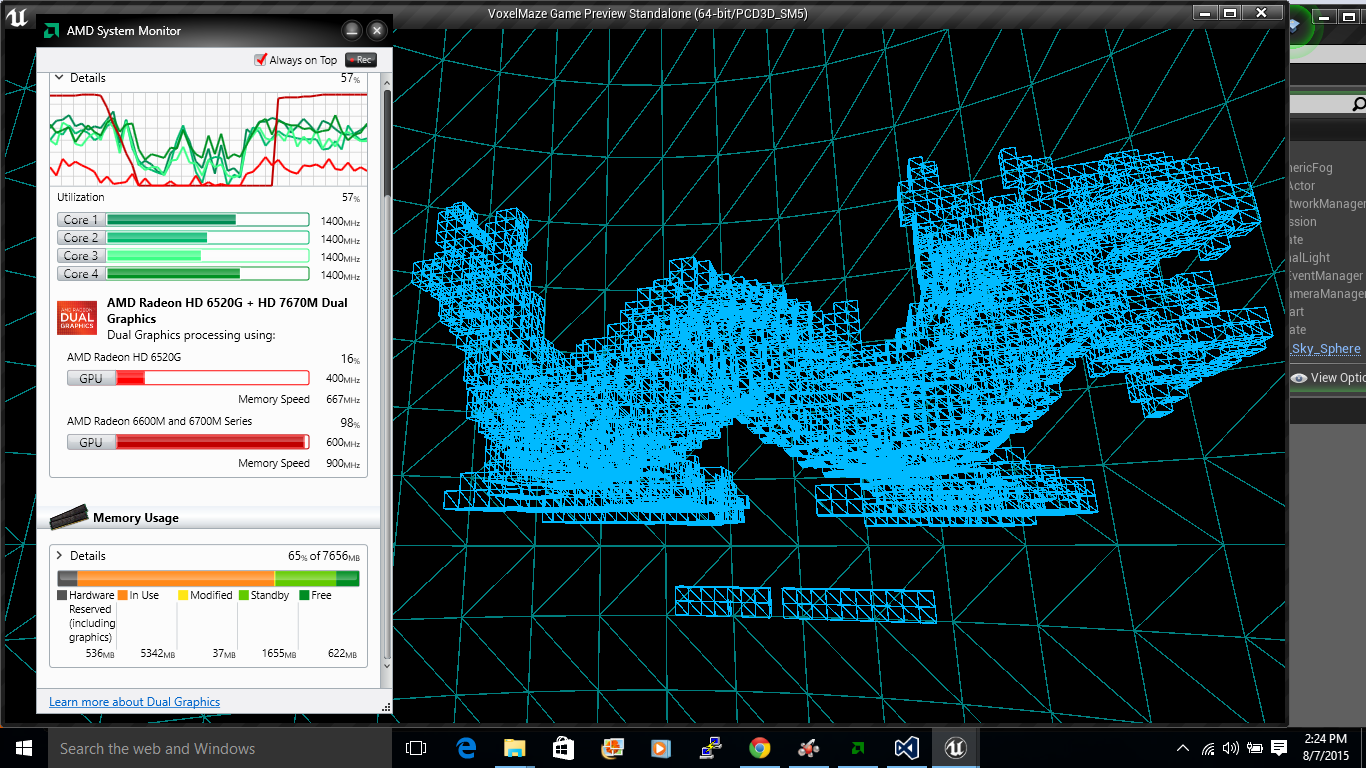Click the '622MB' Free value
Screen dimensions: 1366x768
[x=343, y=654]
